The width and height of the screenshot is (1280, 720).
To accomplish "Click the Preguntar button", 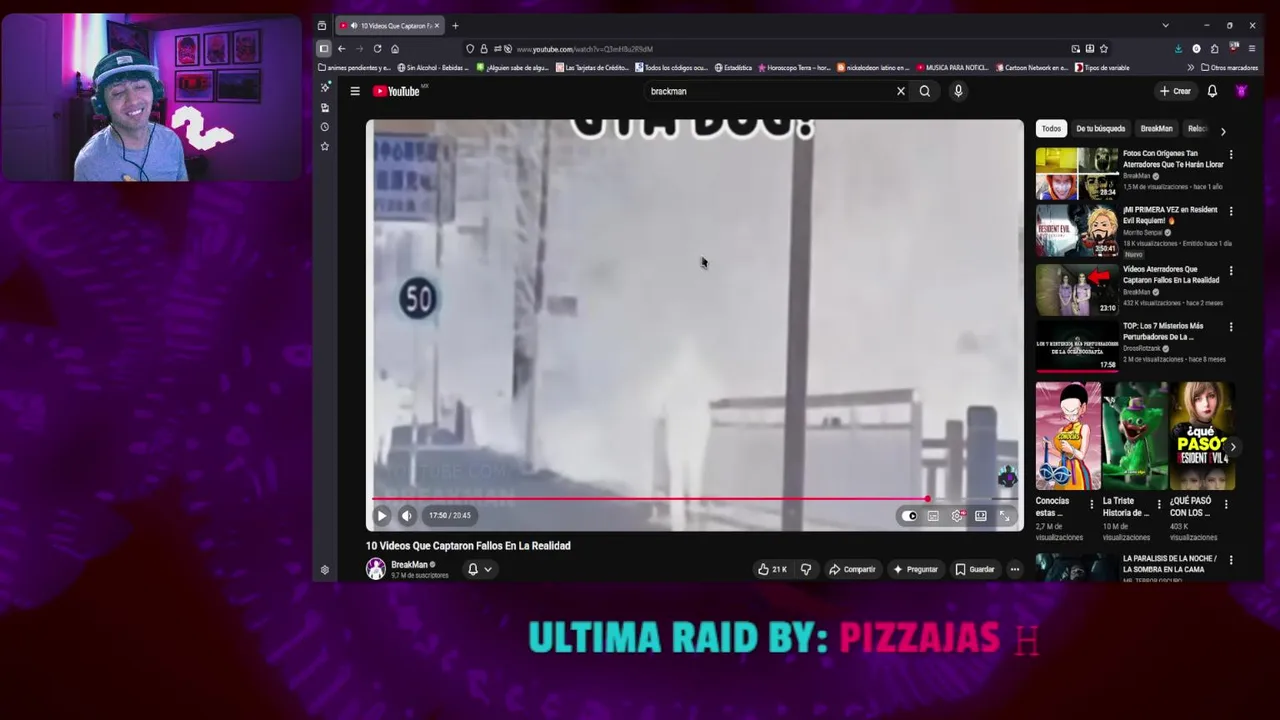I will tap(915, 569).
